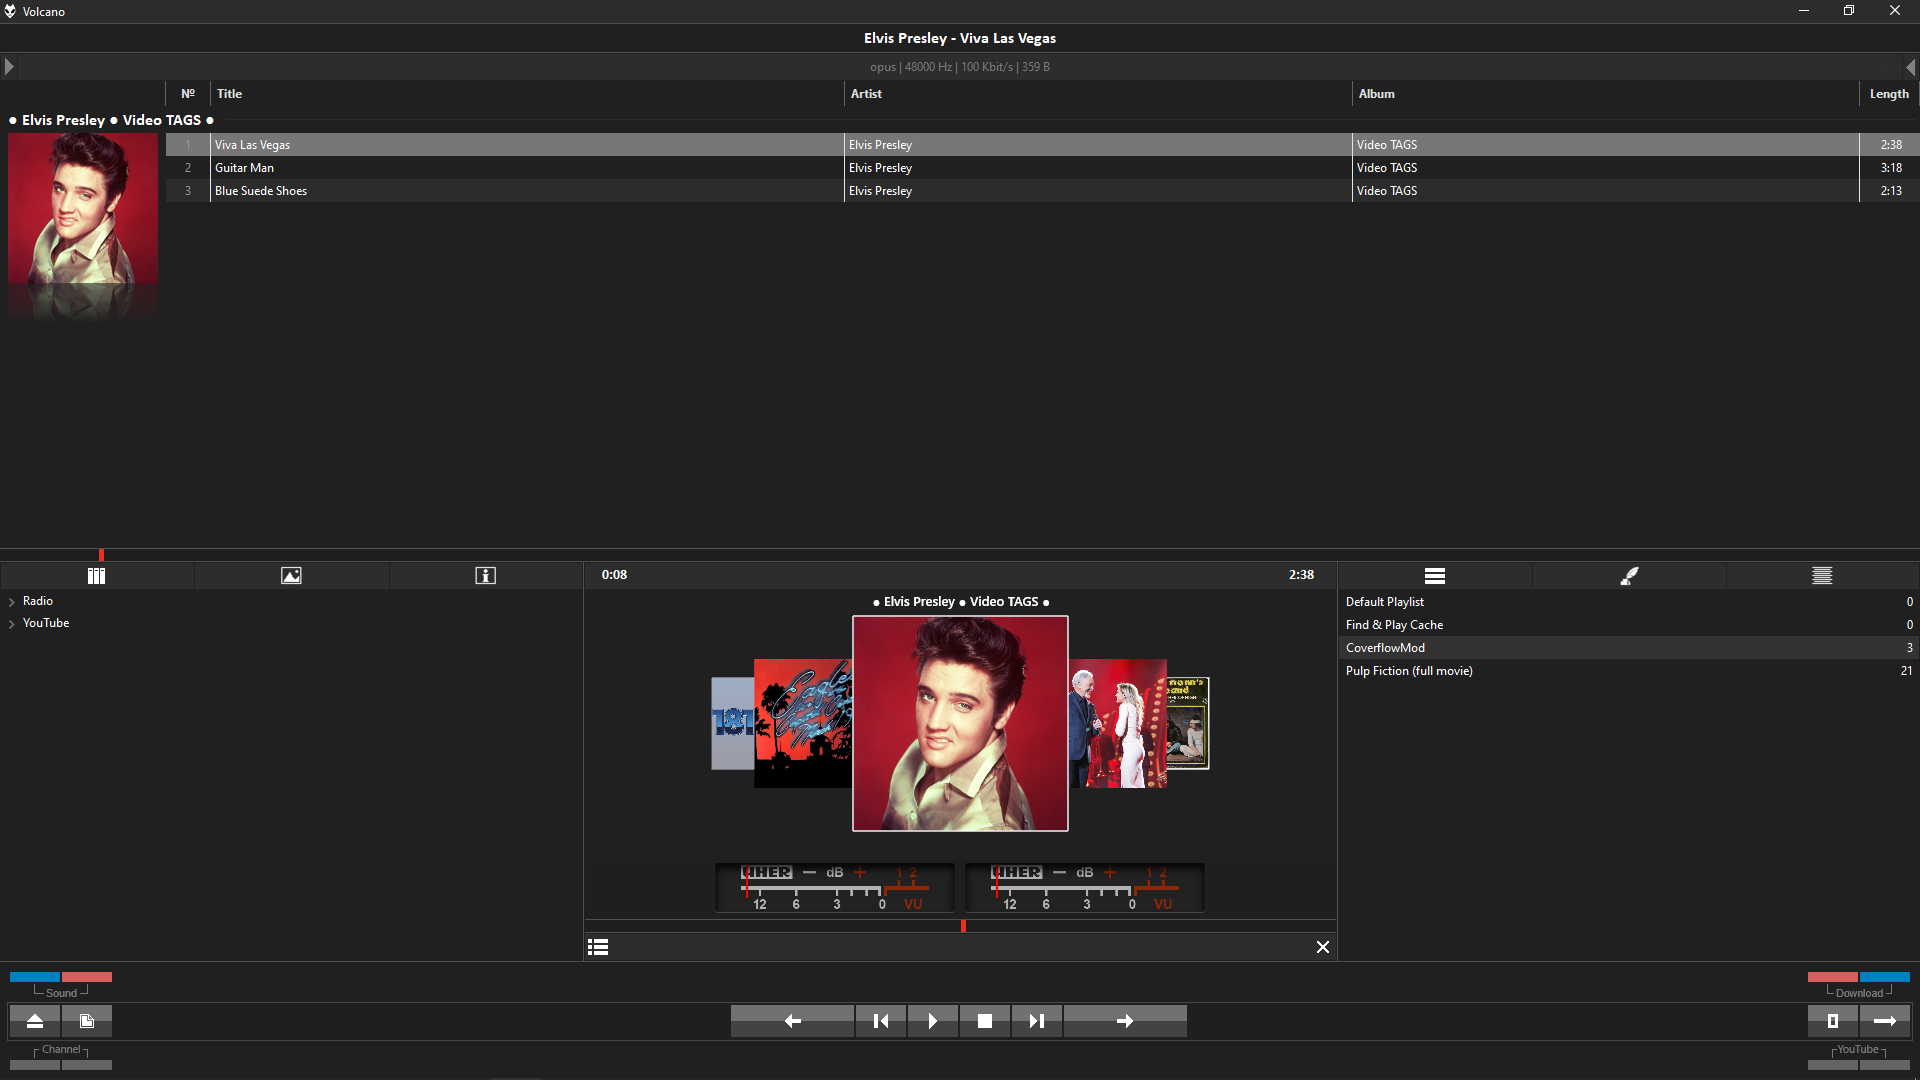The width and height of the screenshot is (1920, 1080).
Task: Open the playlists list tab
Action: (1434, 575)
